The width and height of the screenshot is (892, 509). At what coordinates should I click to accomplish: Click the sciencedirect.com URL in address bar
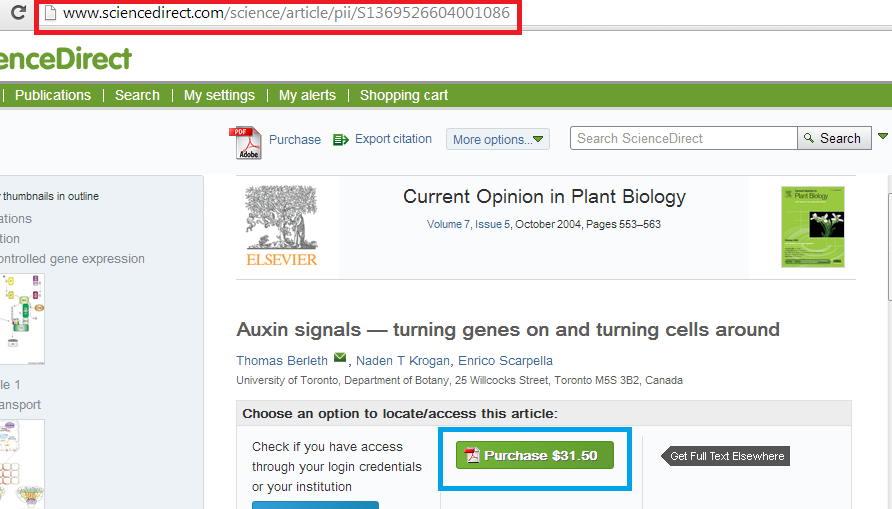click(x=286, y=13)
